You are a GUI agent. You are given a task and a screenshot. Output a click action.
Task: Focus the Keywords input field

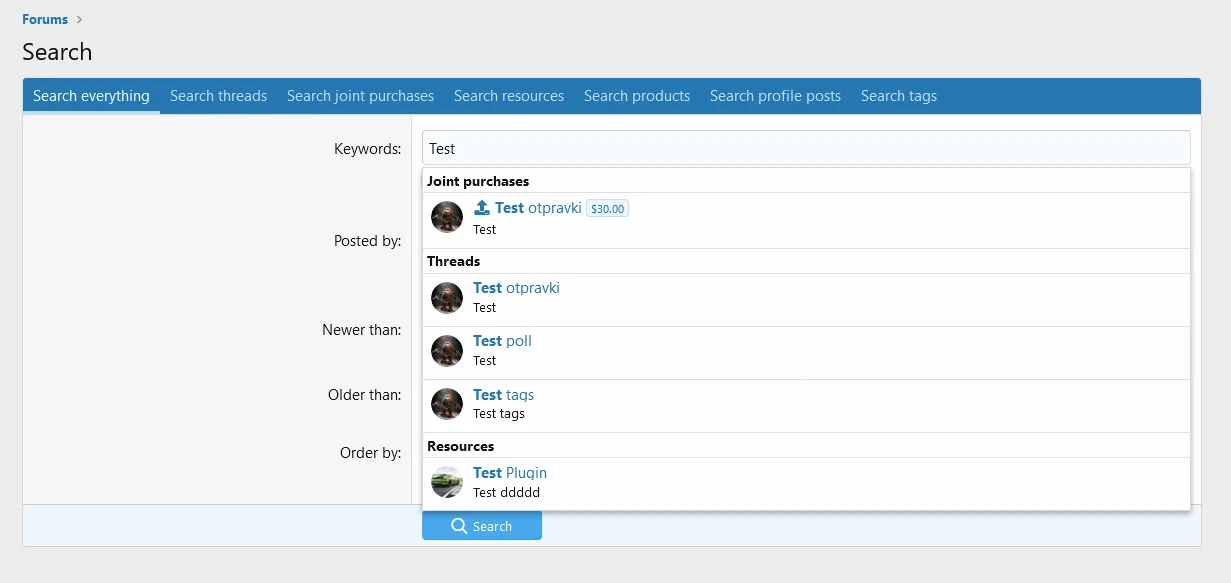[805, 148]
